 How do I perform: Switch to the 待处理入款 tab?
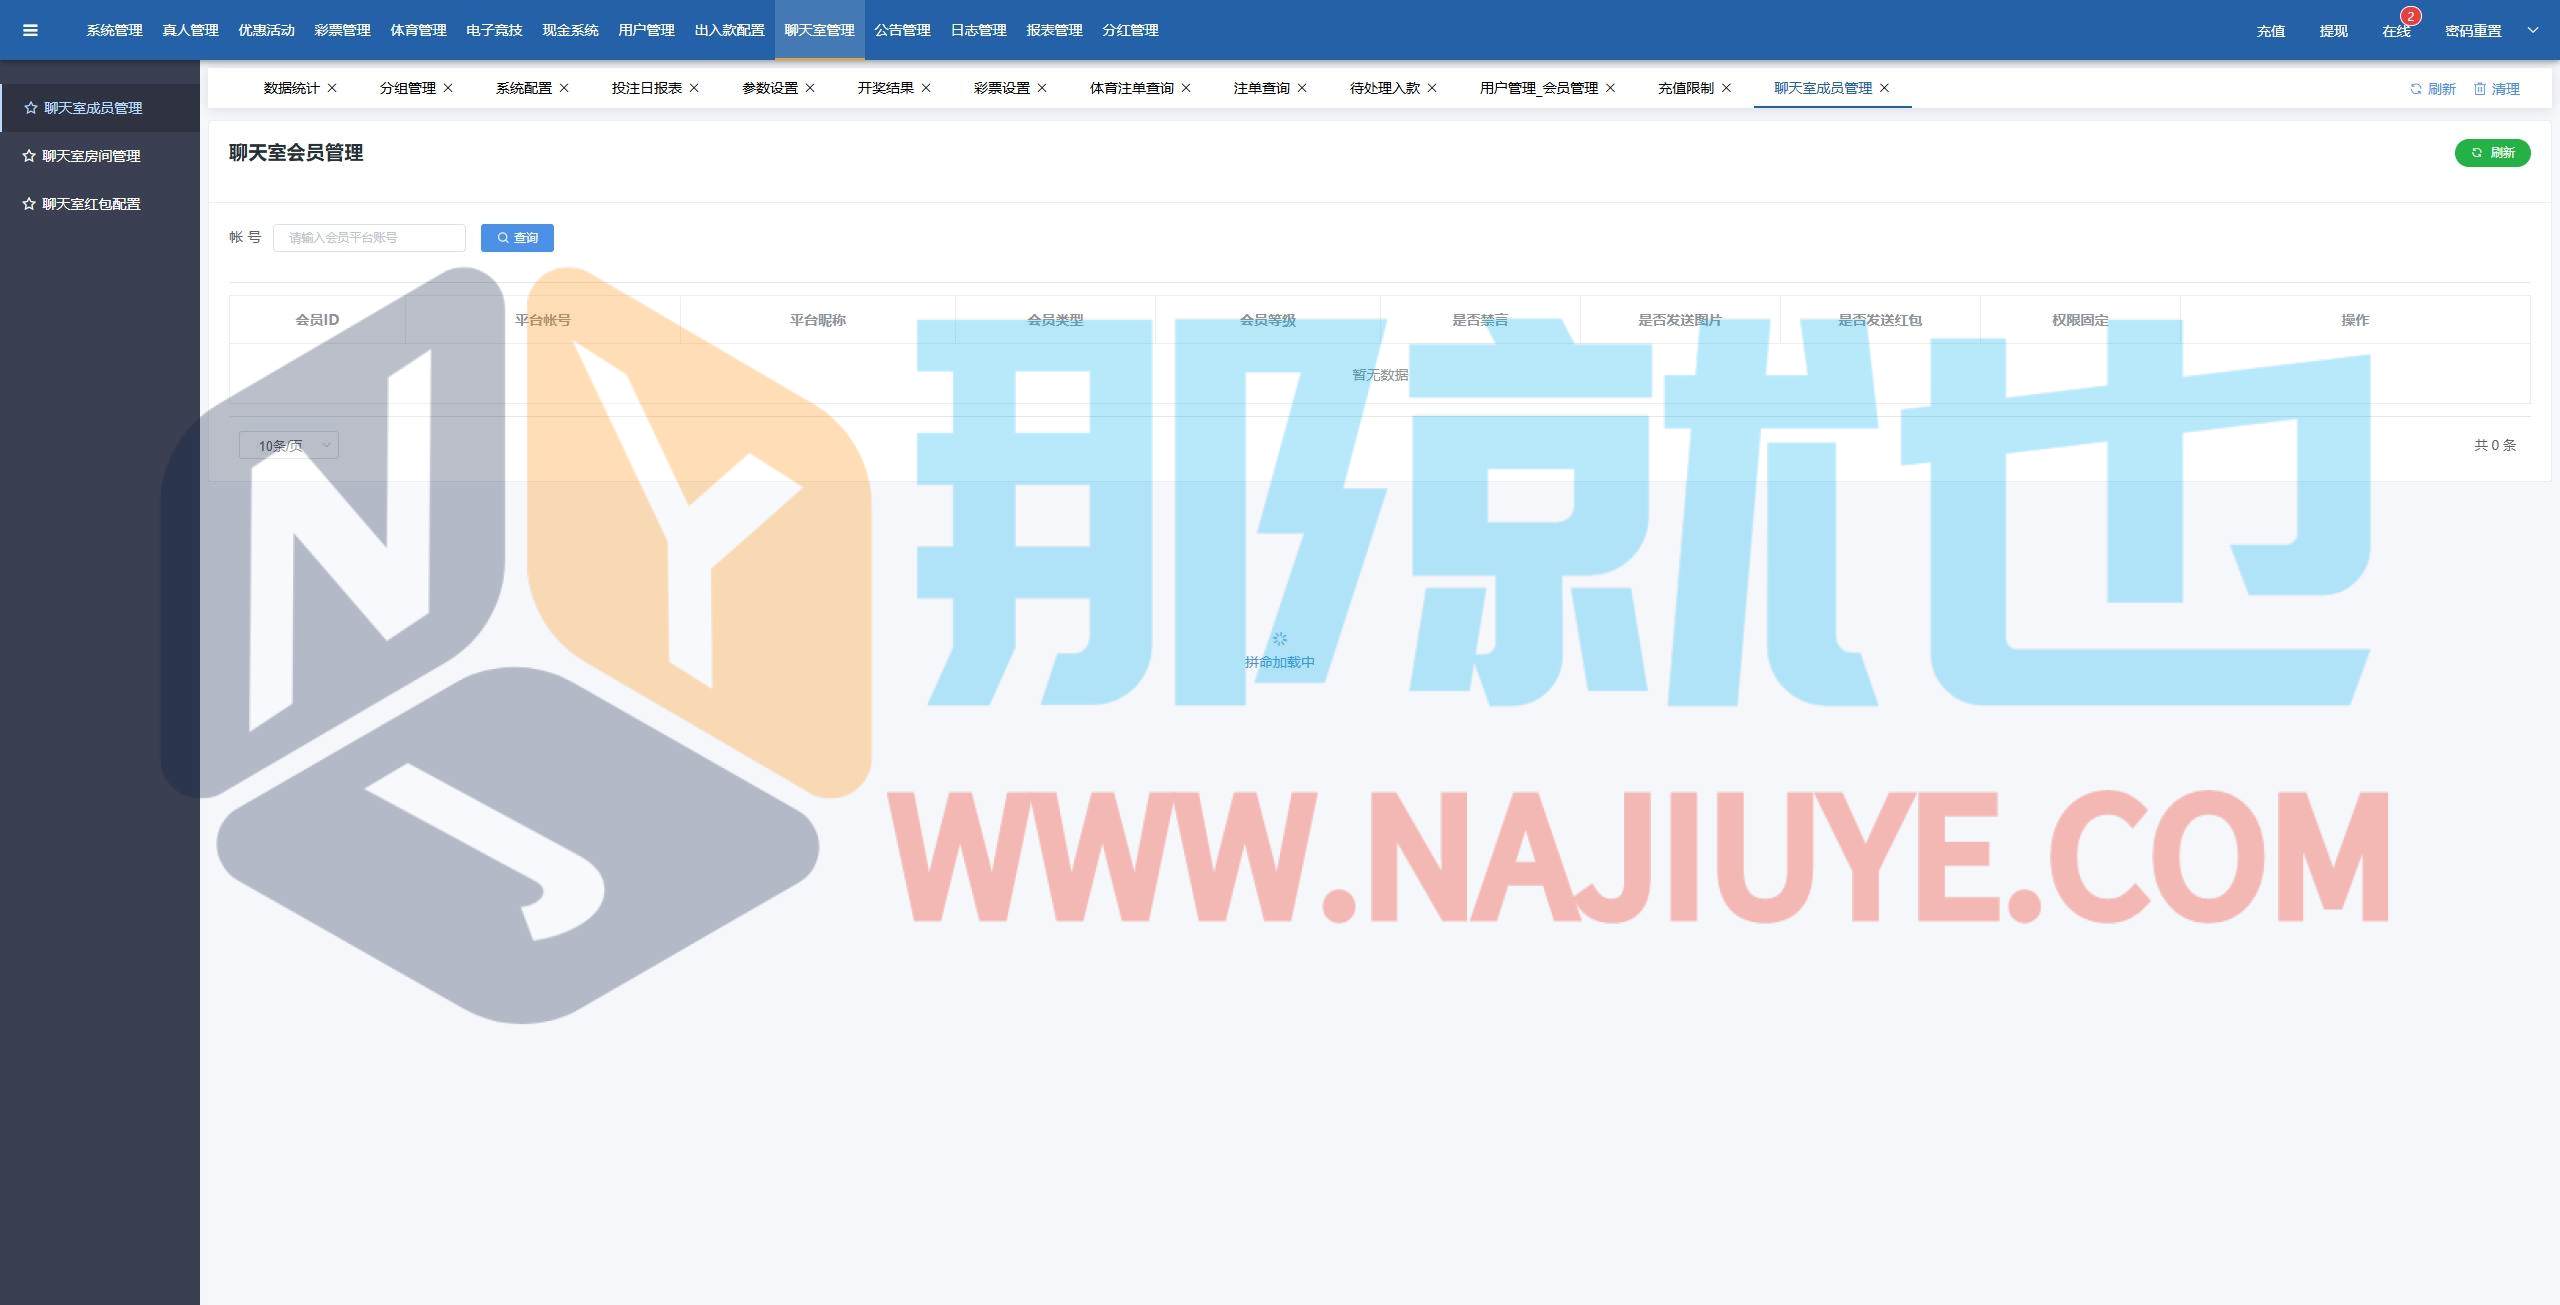pos(1384,88)
